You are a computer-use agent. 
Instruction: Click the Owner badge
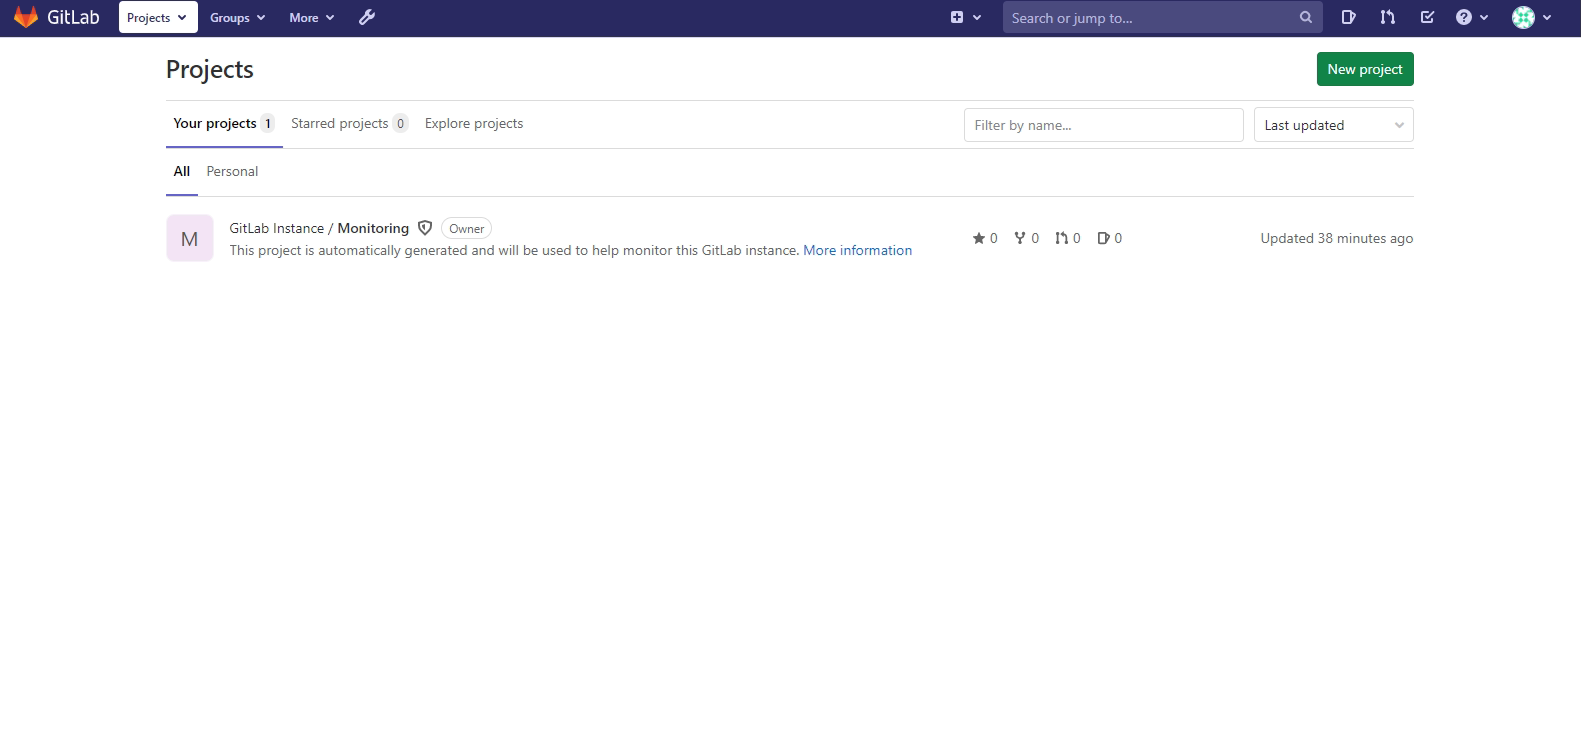pos(466,228)
